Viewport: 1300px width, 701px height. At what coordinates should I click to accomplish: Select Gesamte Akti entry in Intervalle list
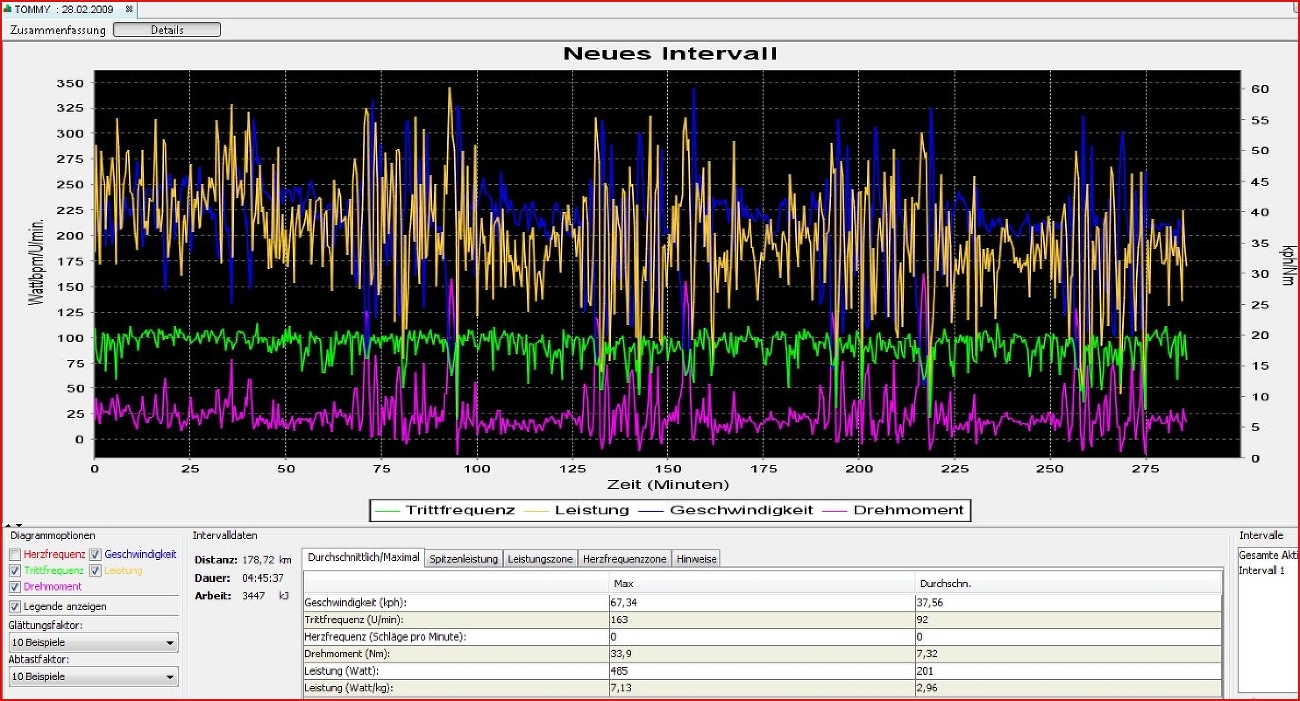tap(1267, 555)
